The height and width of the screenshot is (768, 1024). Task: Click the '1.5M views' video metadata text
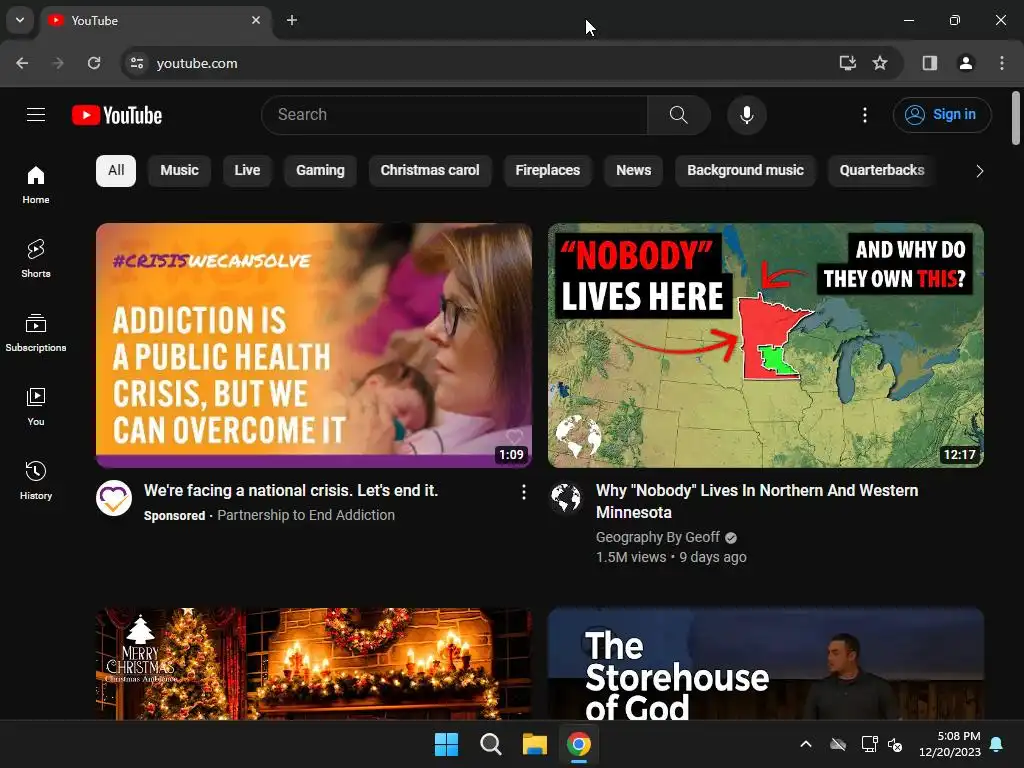[x=631, y=557]
